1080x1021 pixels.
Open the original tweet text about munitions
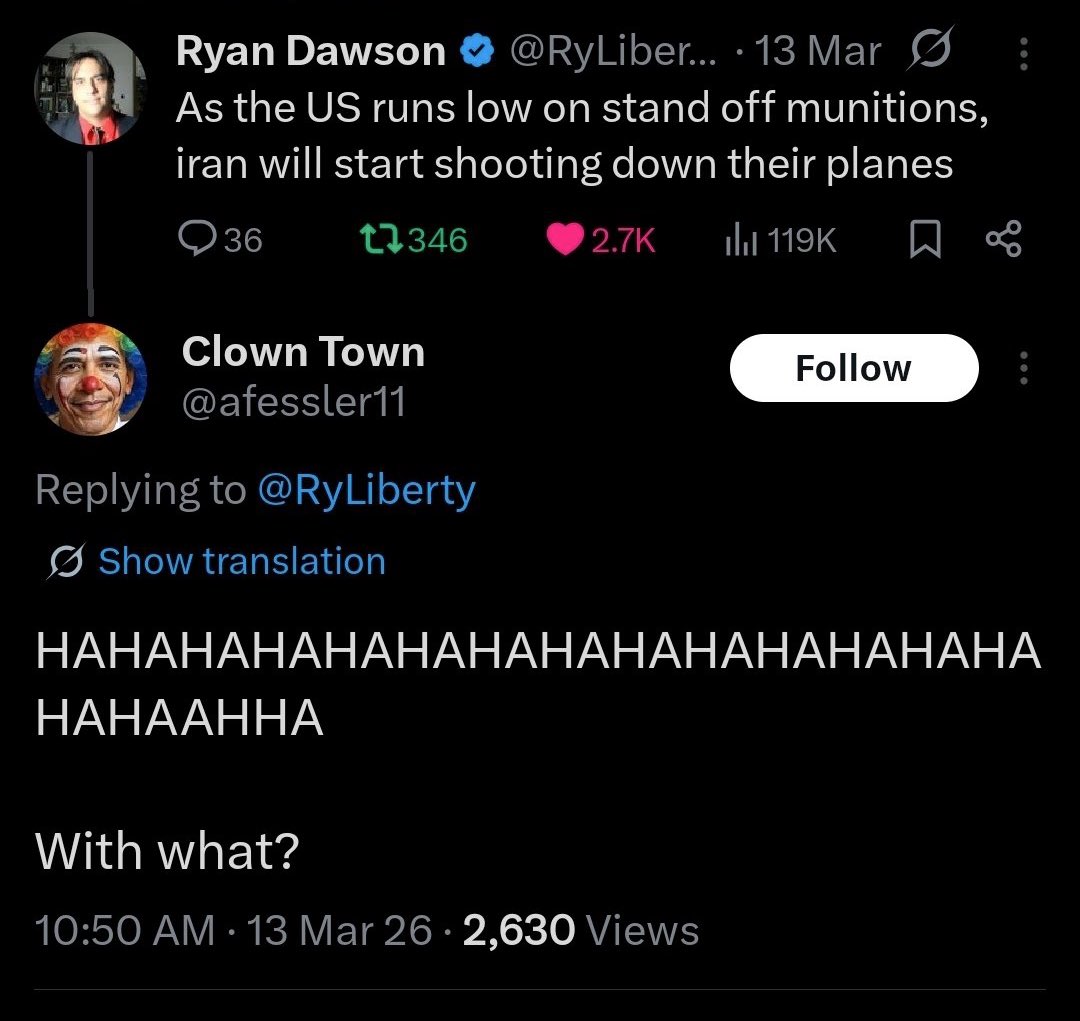(x=580, y=136)
